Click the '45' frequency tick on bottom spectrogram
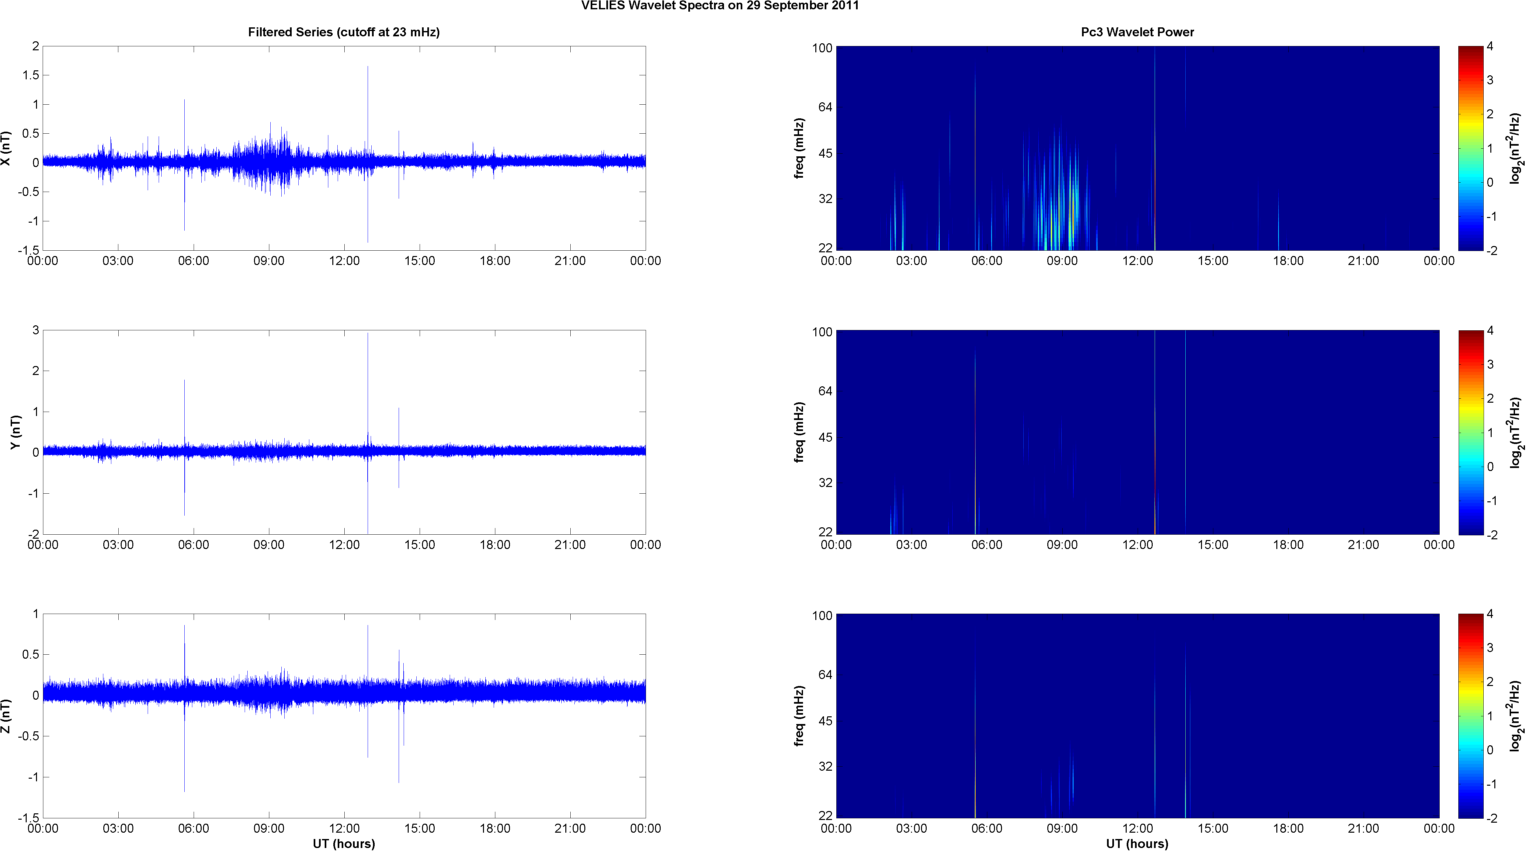This screenshot has width=1526, height=851. (x=825, y=722)
